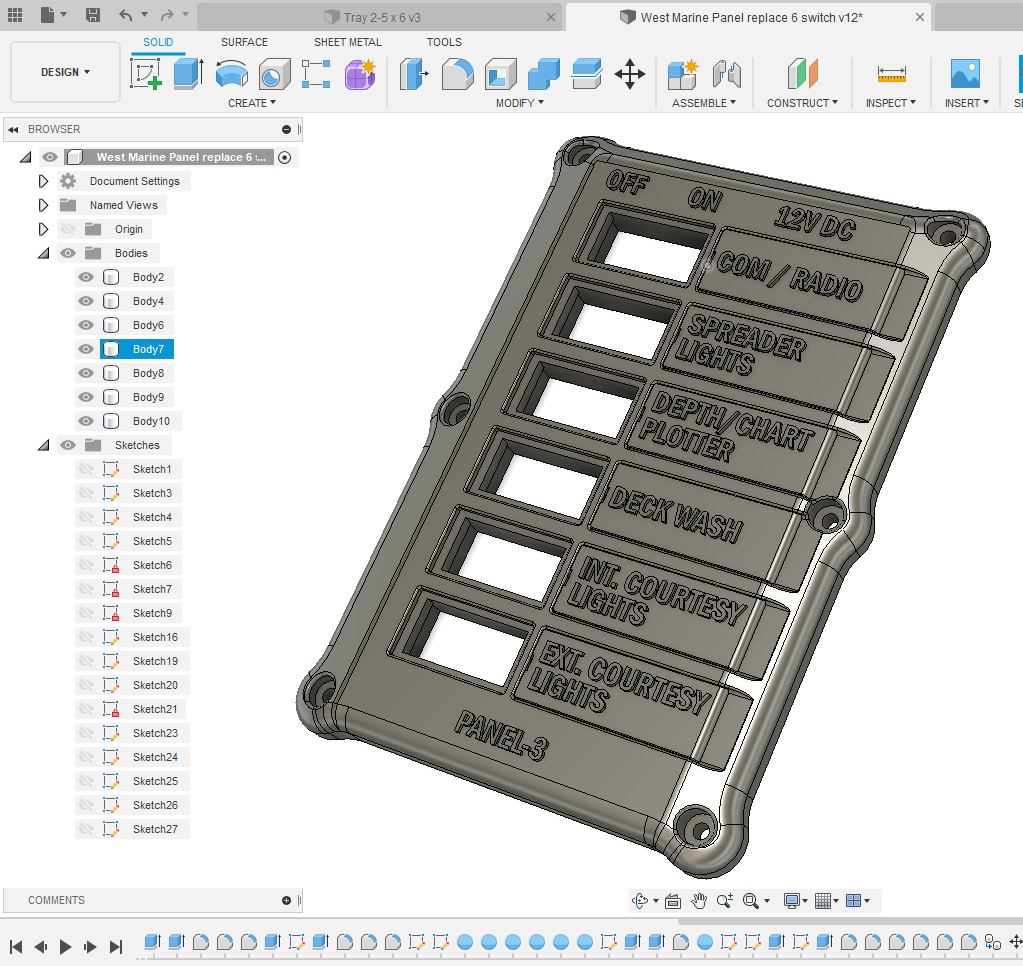The image size is (1023, 966).
Task: Switch to the SOLID tab
Action: coord(158,42)
